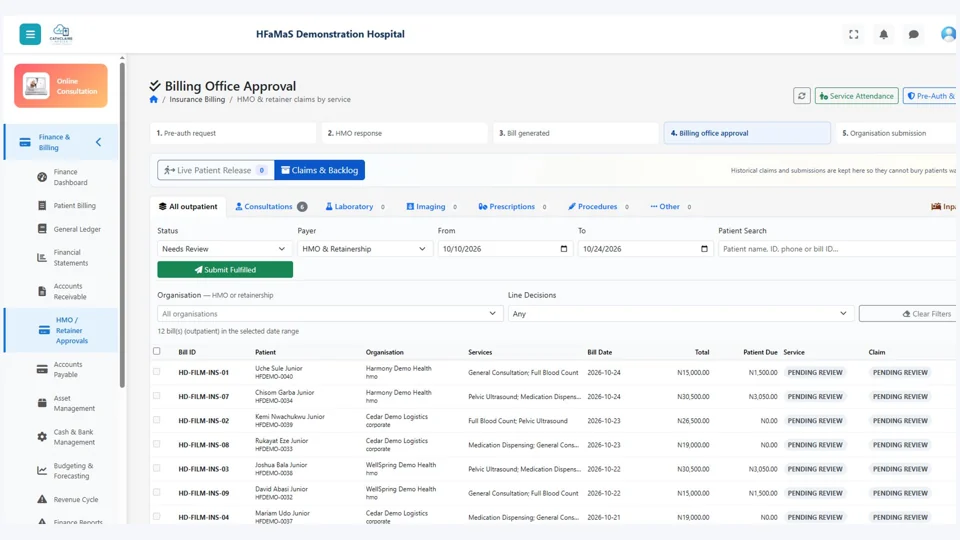Select checkbox for bill HD-FILM-INS-01
Screen dimensions: 960x540
point(157,372)
